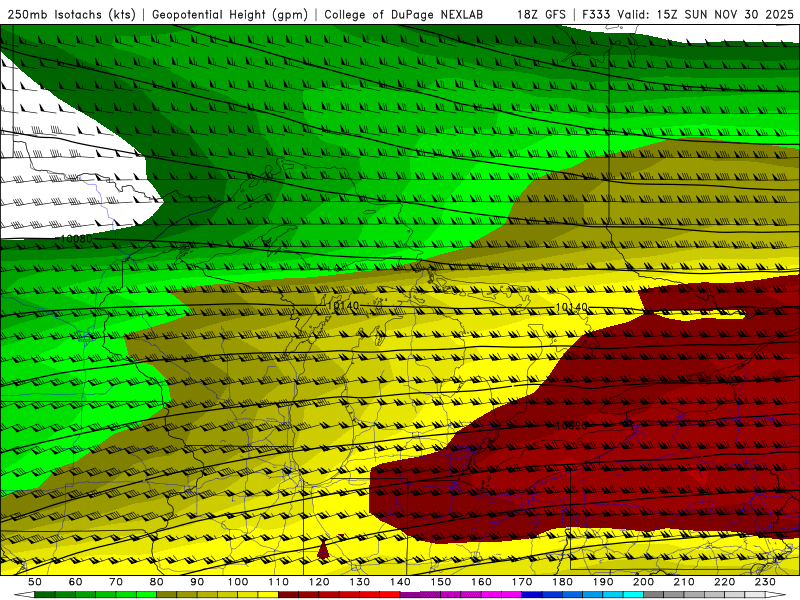
Task: Click the 170 value on the color scale
Action: point(522,582)
